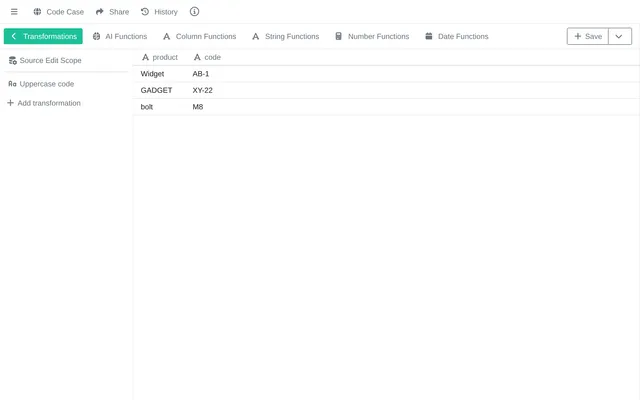
Task: Select the Source Edit Scope label
Action: (x=51, y=60)
